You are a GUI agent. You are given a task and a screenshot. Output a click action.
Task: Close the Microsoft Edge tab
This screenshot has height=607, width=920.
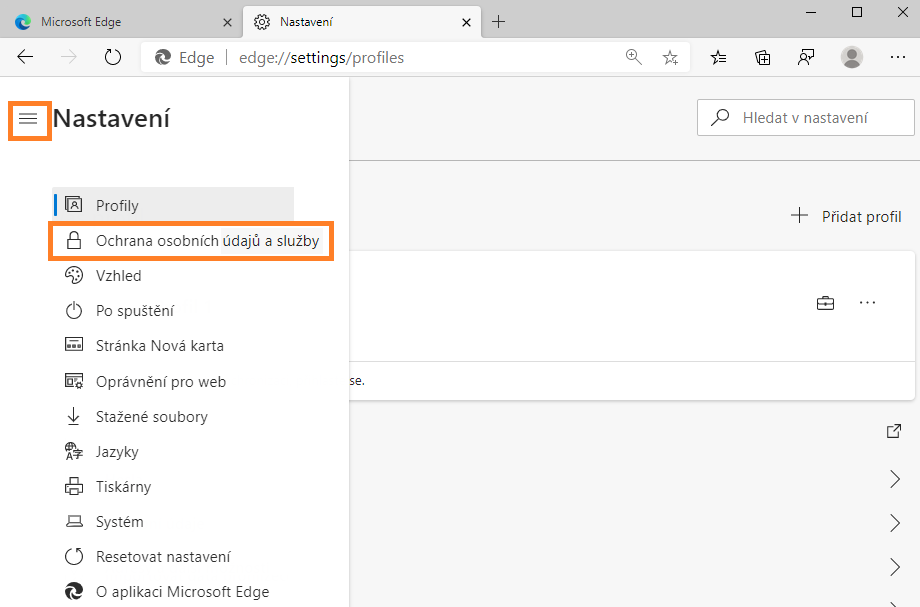[x=228, y=22]
